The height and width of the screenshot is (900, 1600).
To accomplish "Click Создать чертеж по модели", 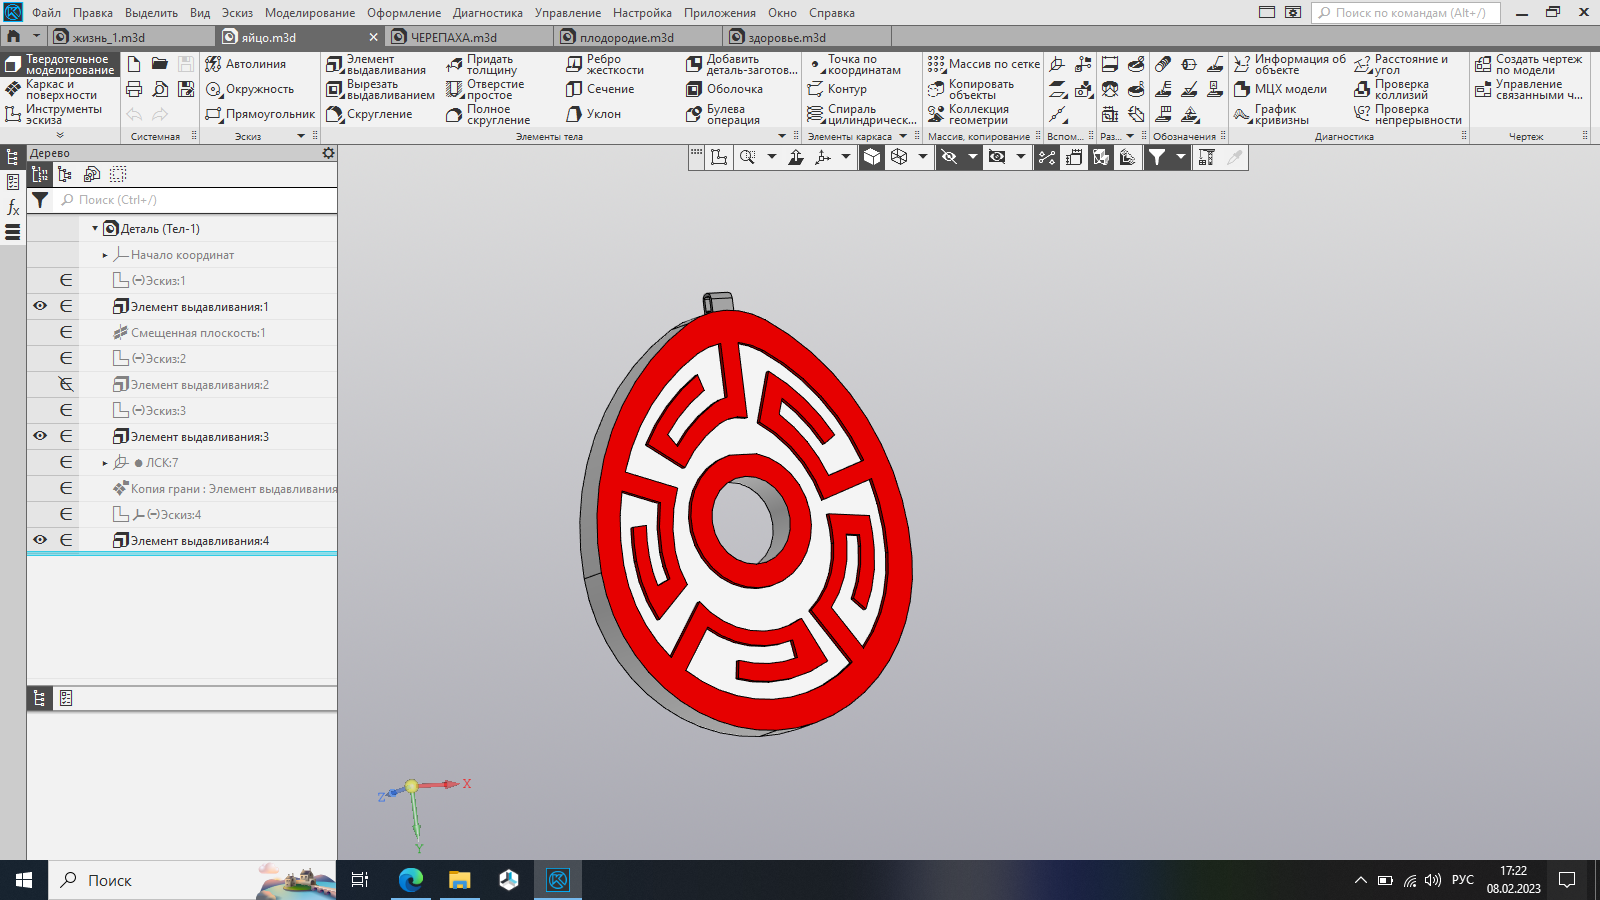I will pos(1529,65).
